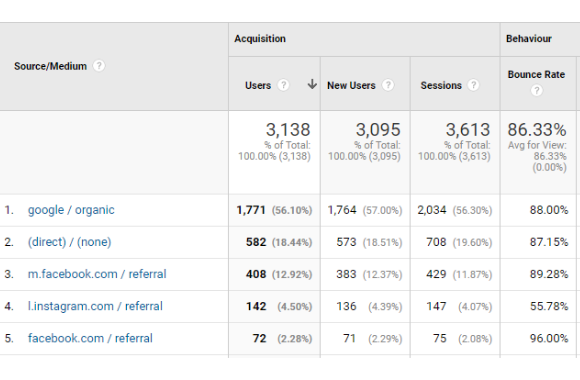Screen dimensions: 580x380
Task: Click the (56.10%) users percentage
Action: click(x=292, y=211)
